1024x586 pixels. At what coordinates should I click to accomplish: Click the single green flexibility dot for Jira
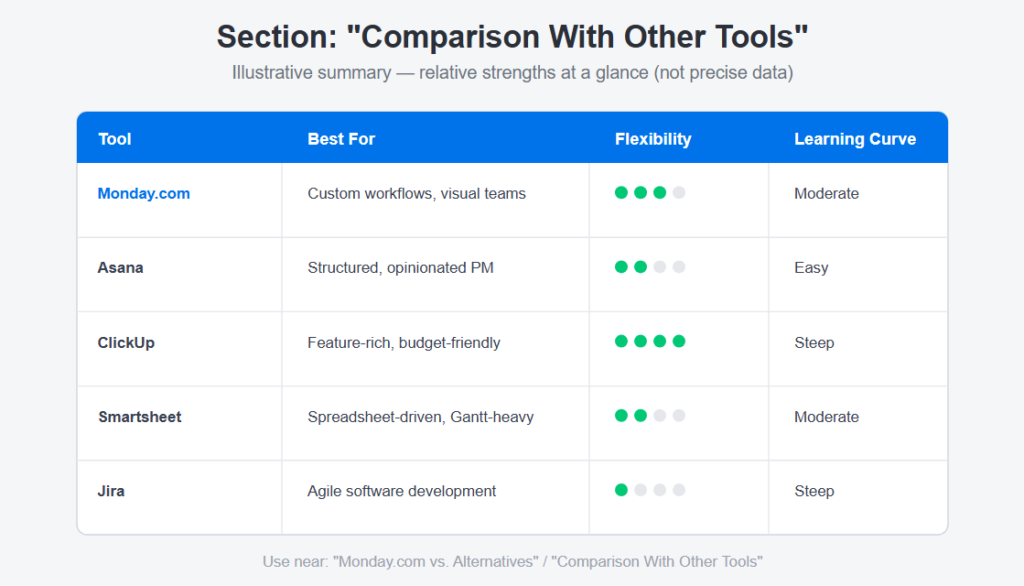(x=621, y=490)
